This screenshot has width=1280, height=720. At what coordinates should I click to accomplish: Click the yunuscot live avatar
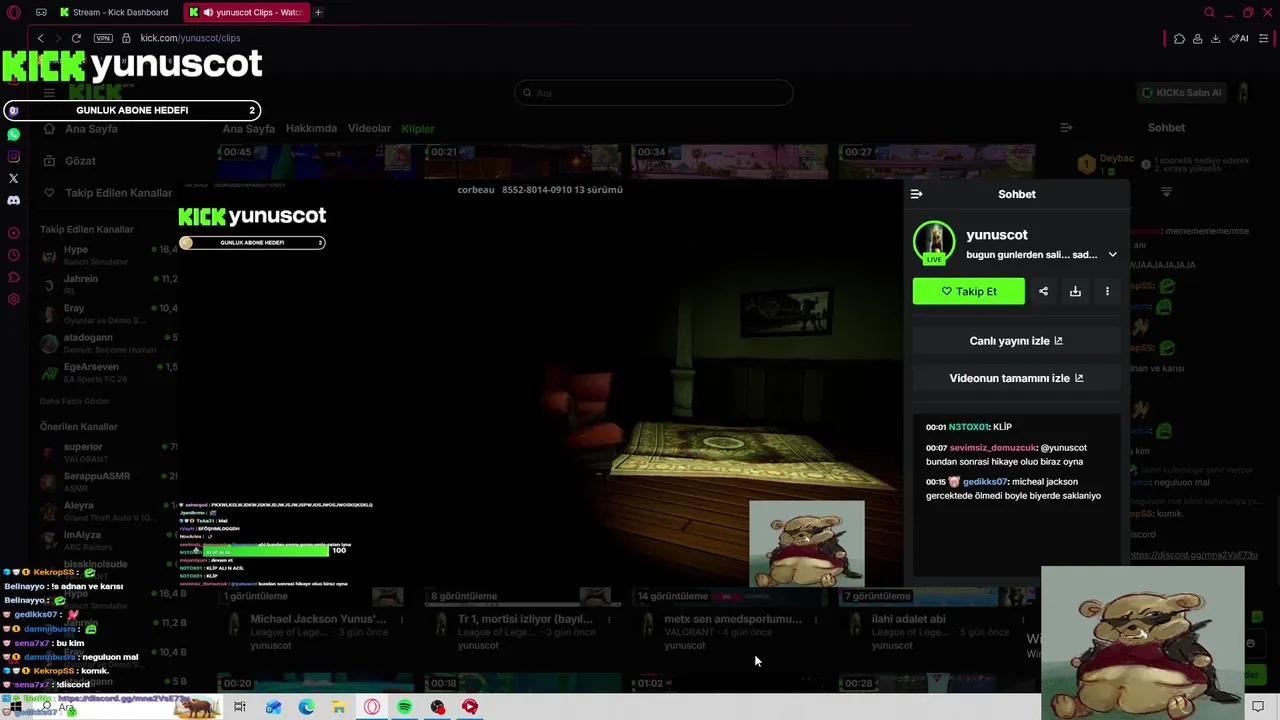click(934, 242)
